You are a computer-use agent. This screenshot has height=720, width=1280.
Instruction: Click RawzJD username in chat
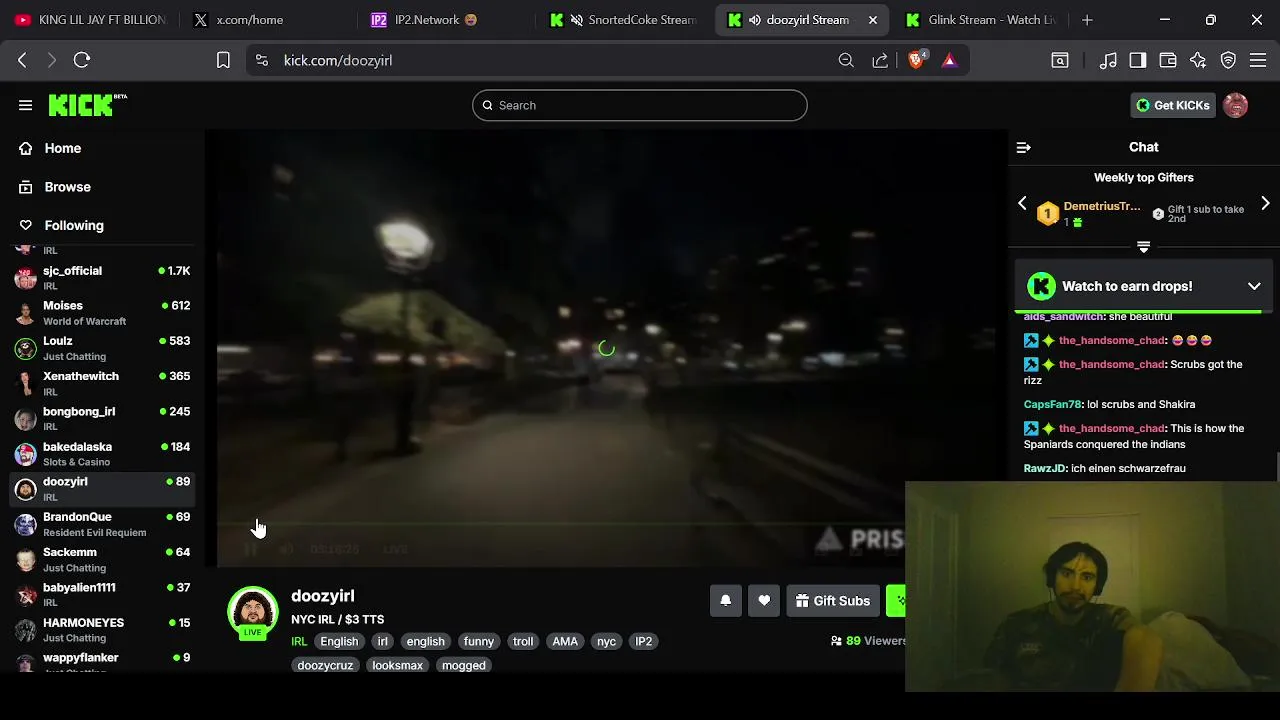(x=1045, y=468)
